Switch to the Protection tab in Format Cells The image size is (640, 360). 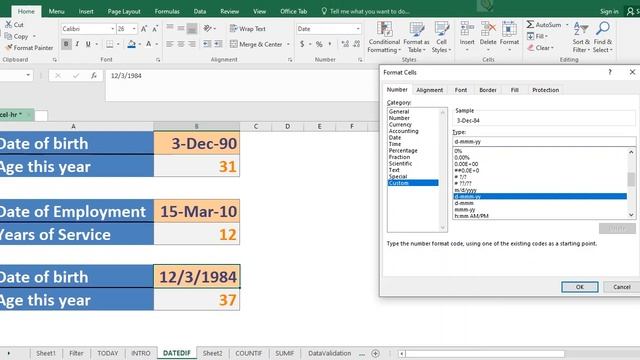click(545, 90)
